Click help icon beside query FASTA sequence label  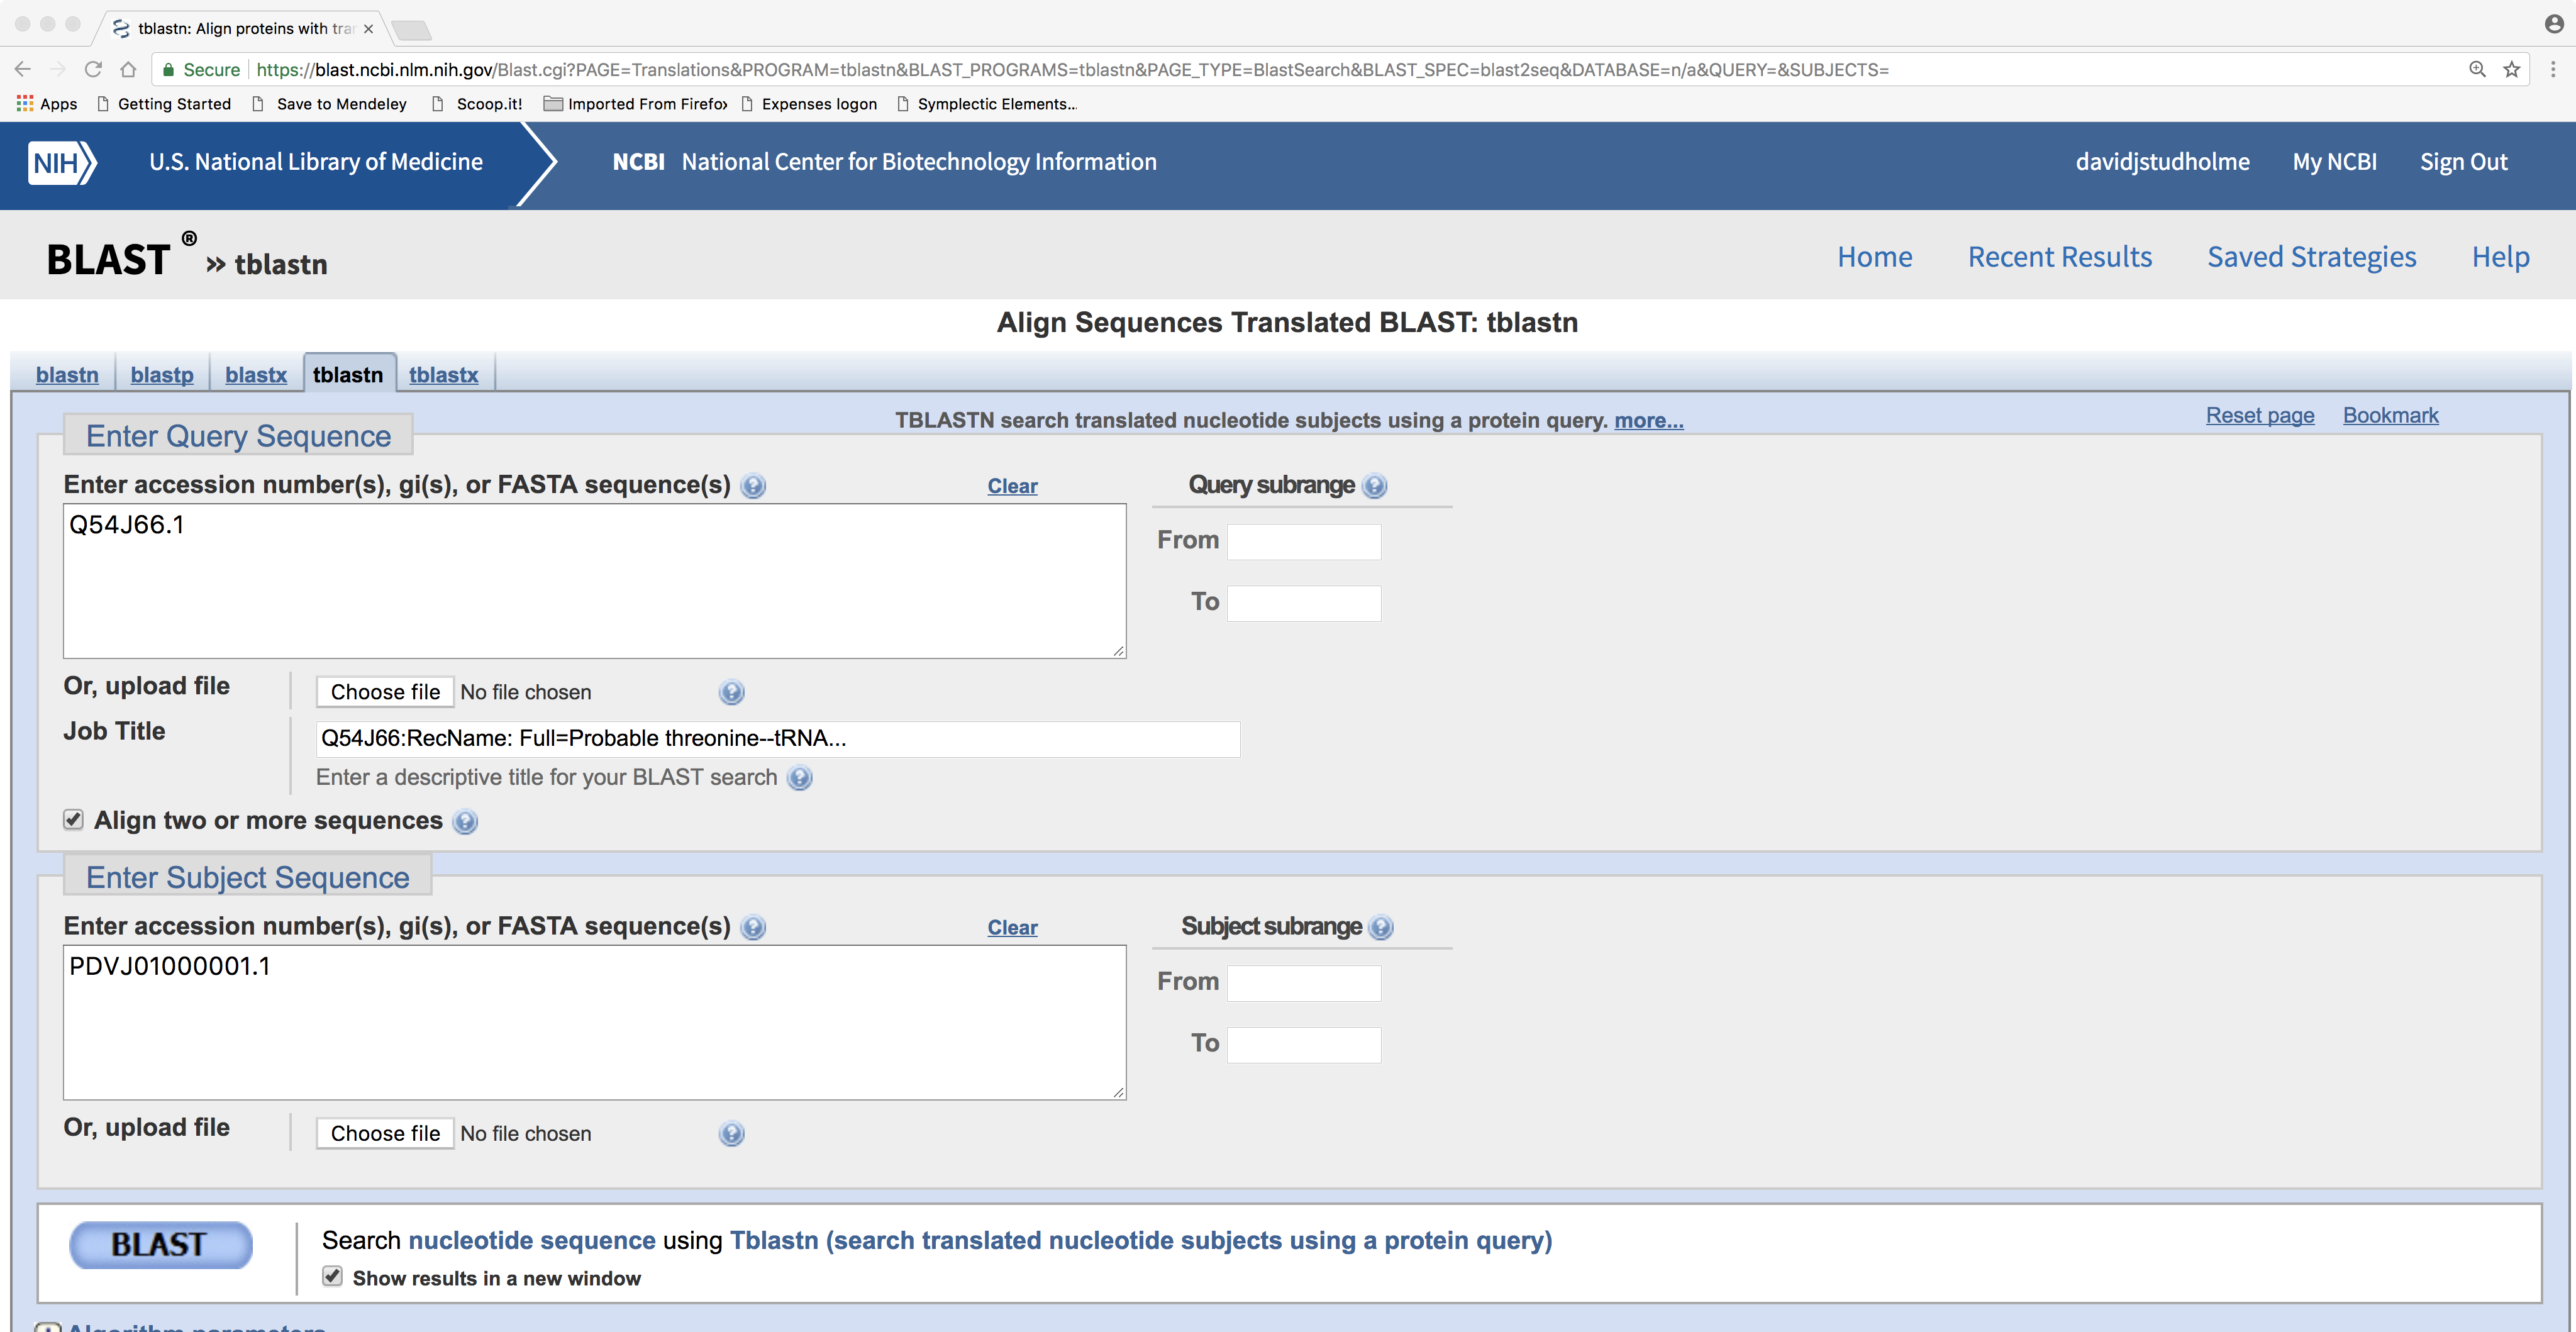[x=753, y=486]
